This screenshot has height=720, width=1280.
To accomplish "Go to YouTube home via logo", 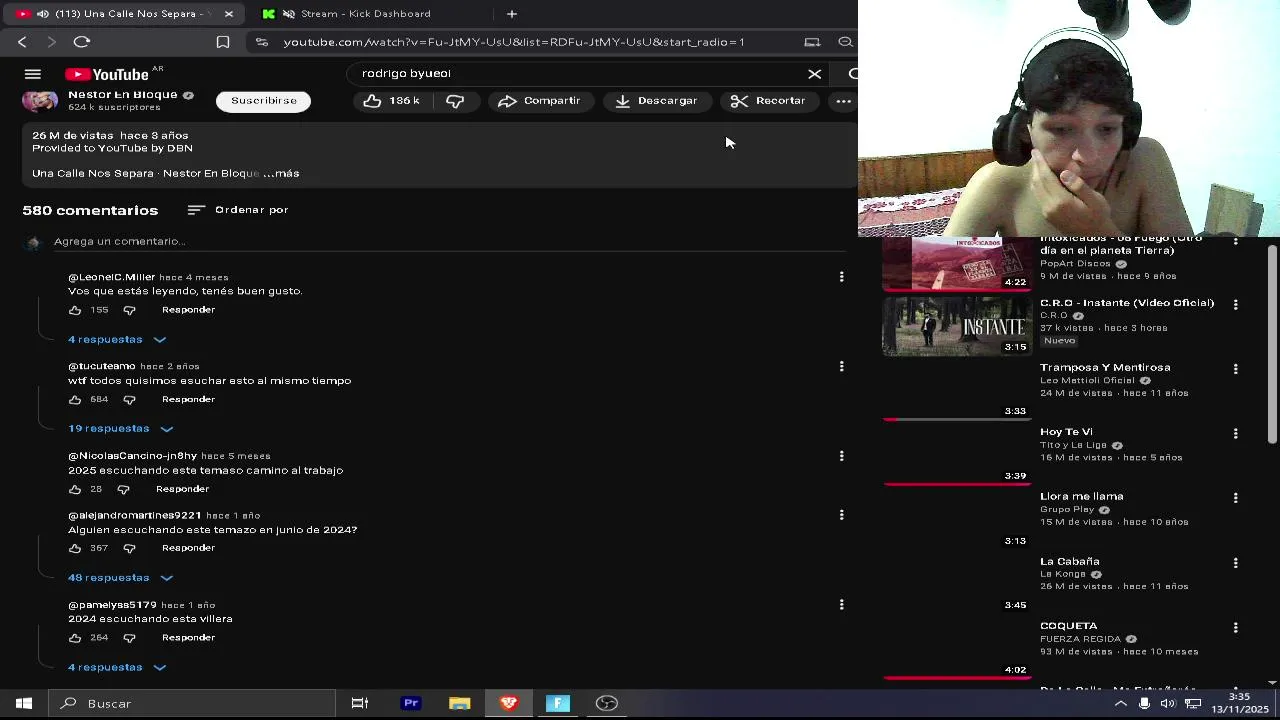I will (107, 74).
